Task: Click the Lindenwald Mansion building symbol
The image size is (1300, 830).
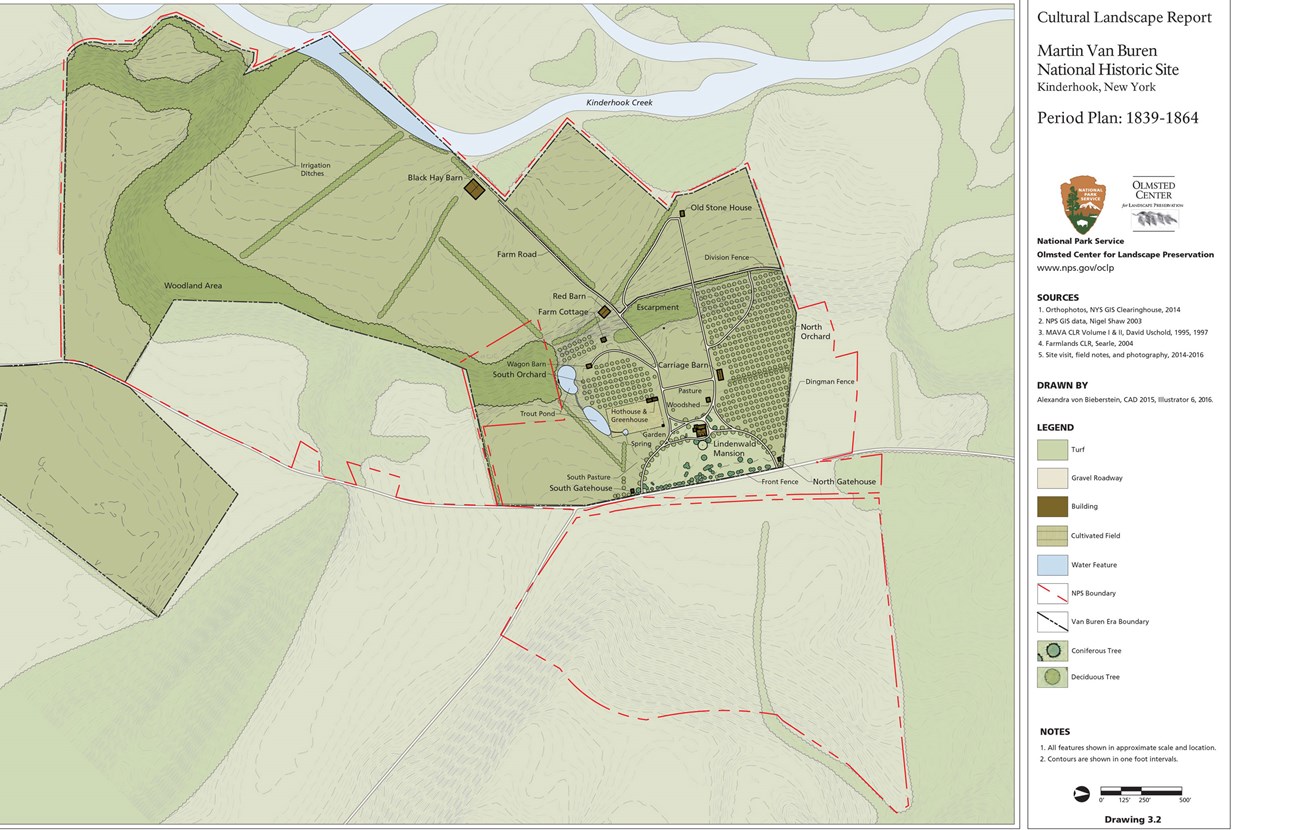Action: [701, 429]
